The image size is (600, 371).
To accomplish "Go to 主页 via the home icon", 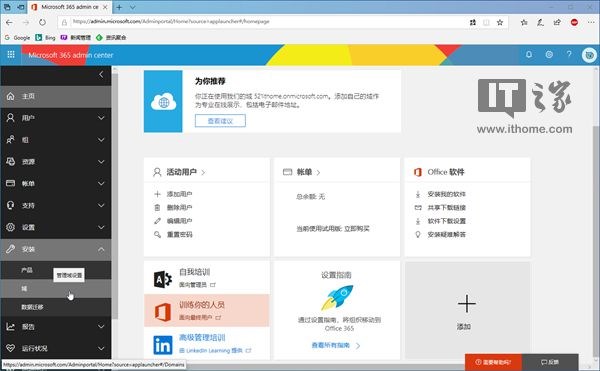I will pos(10,96).
